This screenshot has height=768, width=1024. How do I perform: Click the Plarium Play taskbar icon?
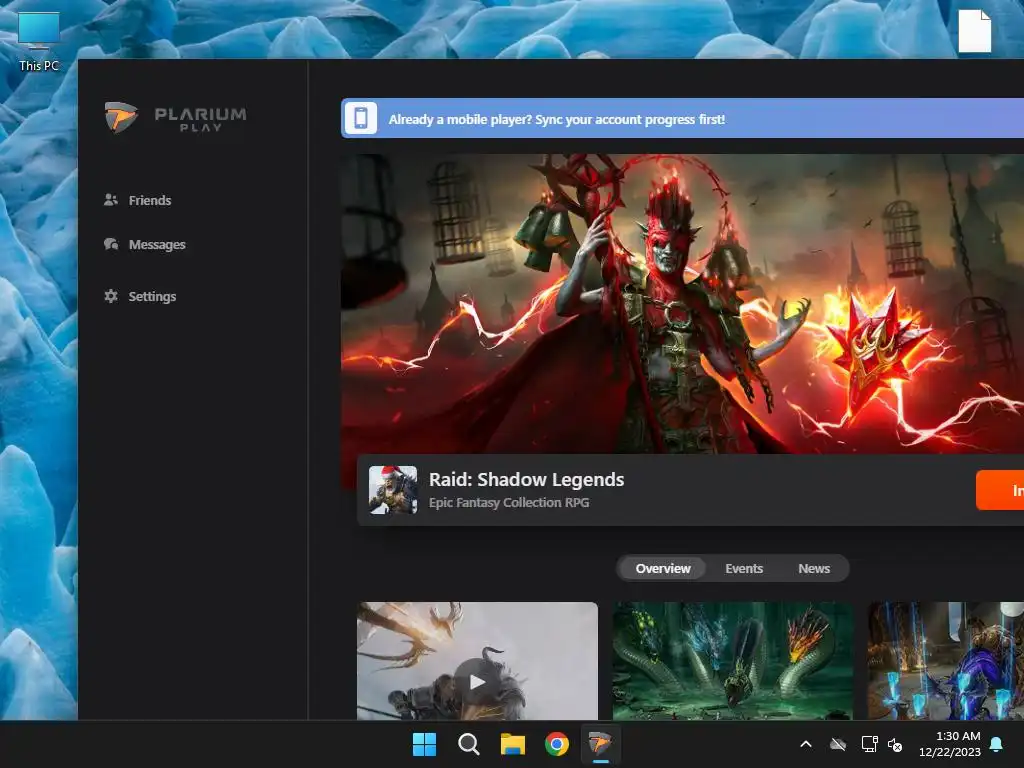(600, 744)
